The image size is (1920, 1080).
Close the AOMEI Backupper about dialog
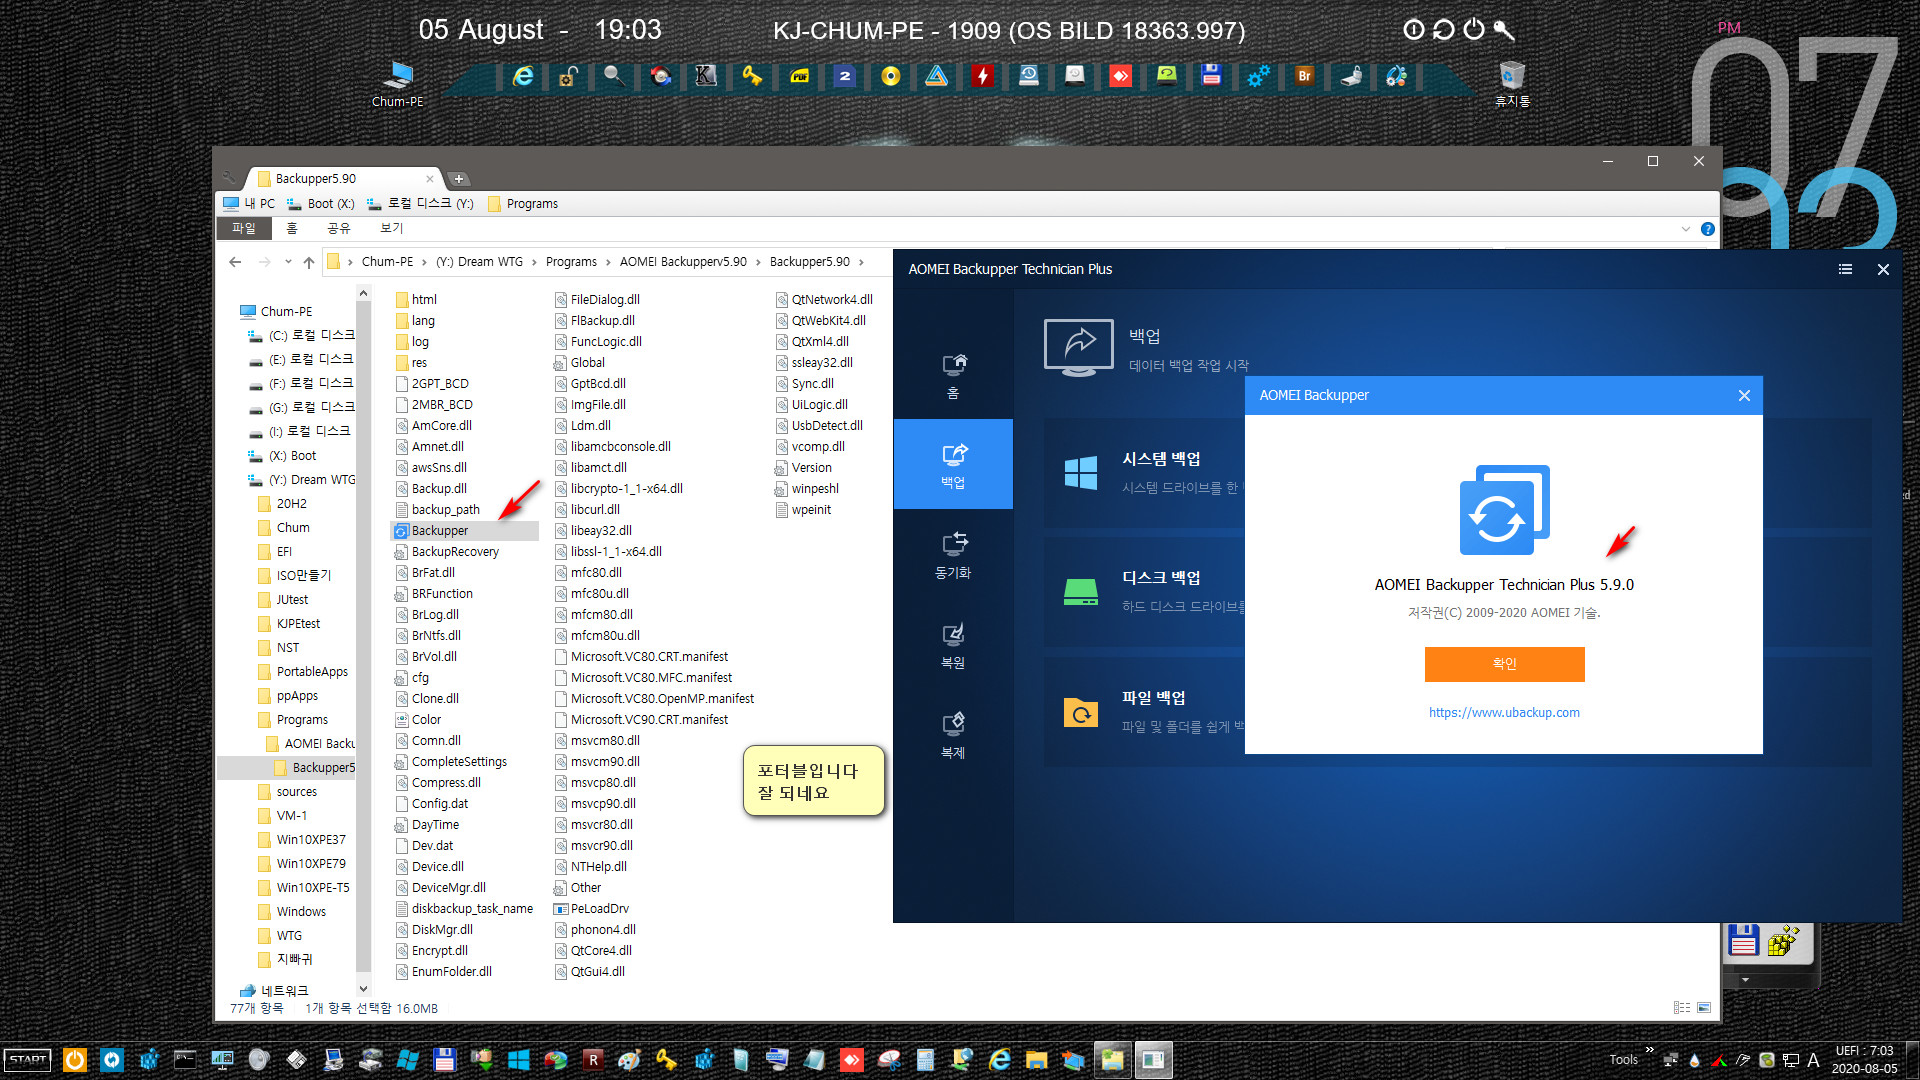(x=1744, y=396)
